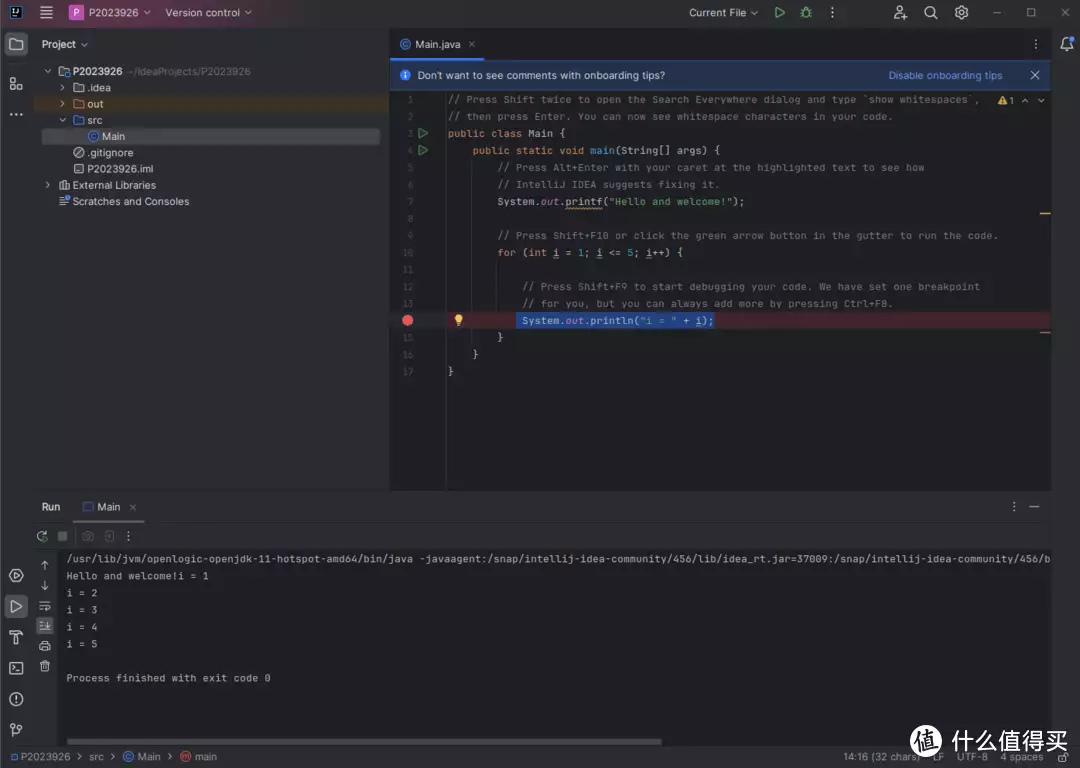
Task: Open IDE settings gear icon
Action: coord(961,13)
